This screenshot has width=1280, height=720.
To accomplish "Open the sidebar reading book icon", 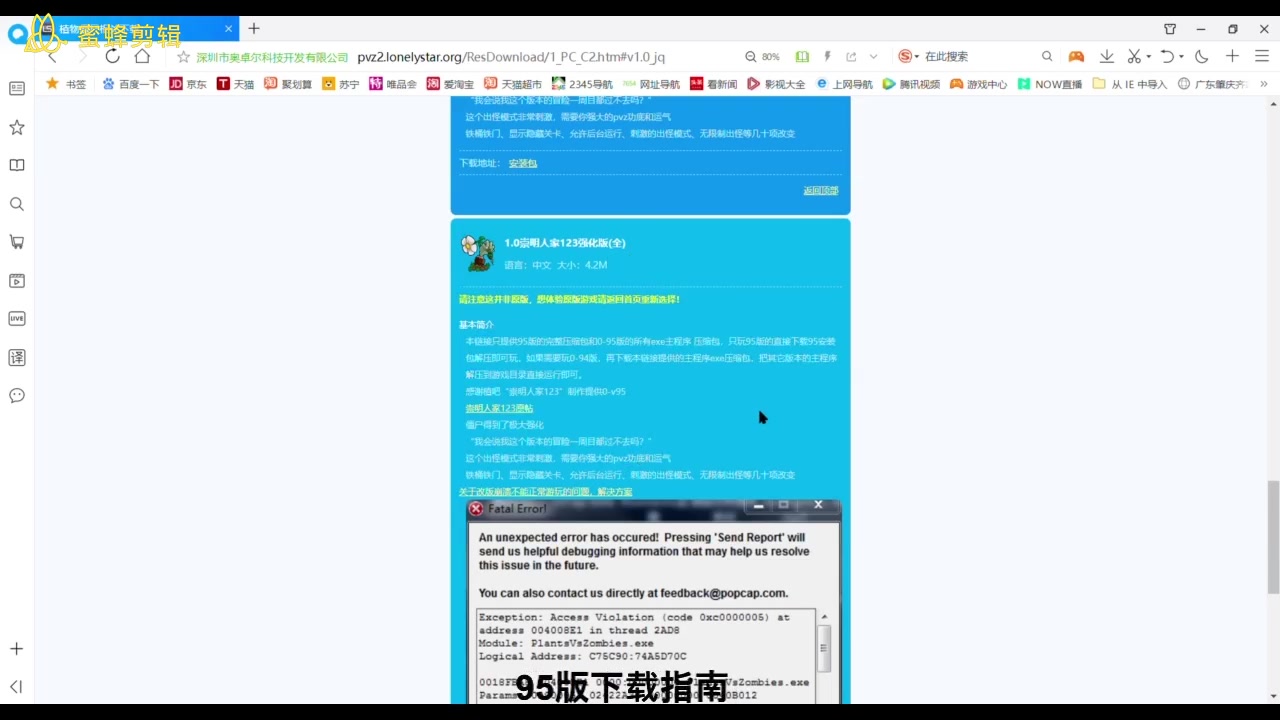I will pyautogui.click(x=17, y=165).
